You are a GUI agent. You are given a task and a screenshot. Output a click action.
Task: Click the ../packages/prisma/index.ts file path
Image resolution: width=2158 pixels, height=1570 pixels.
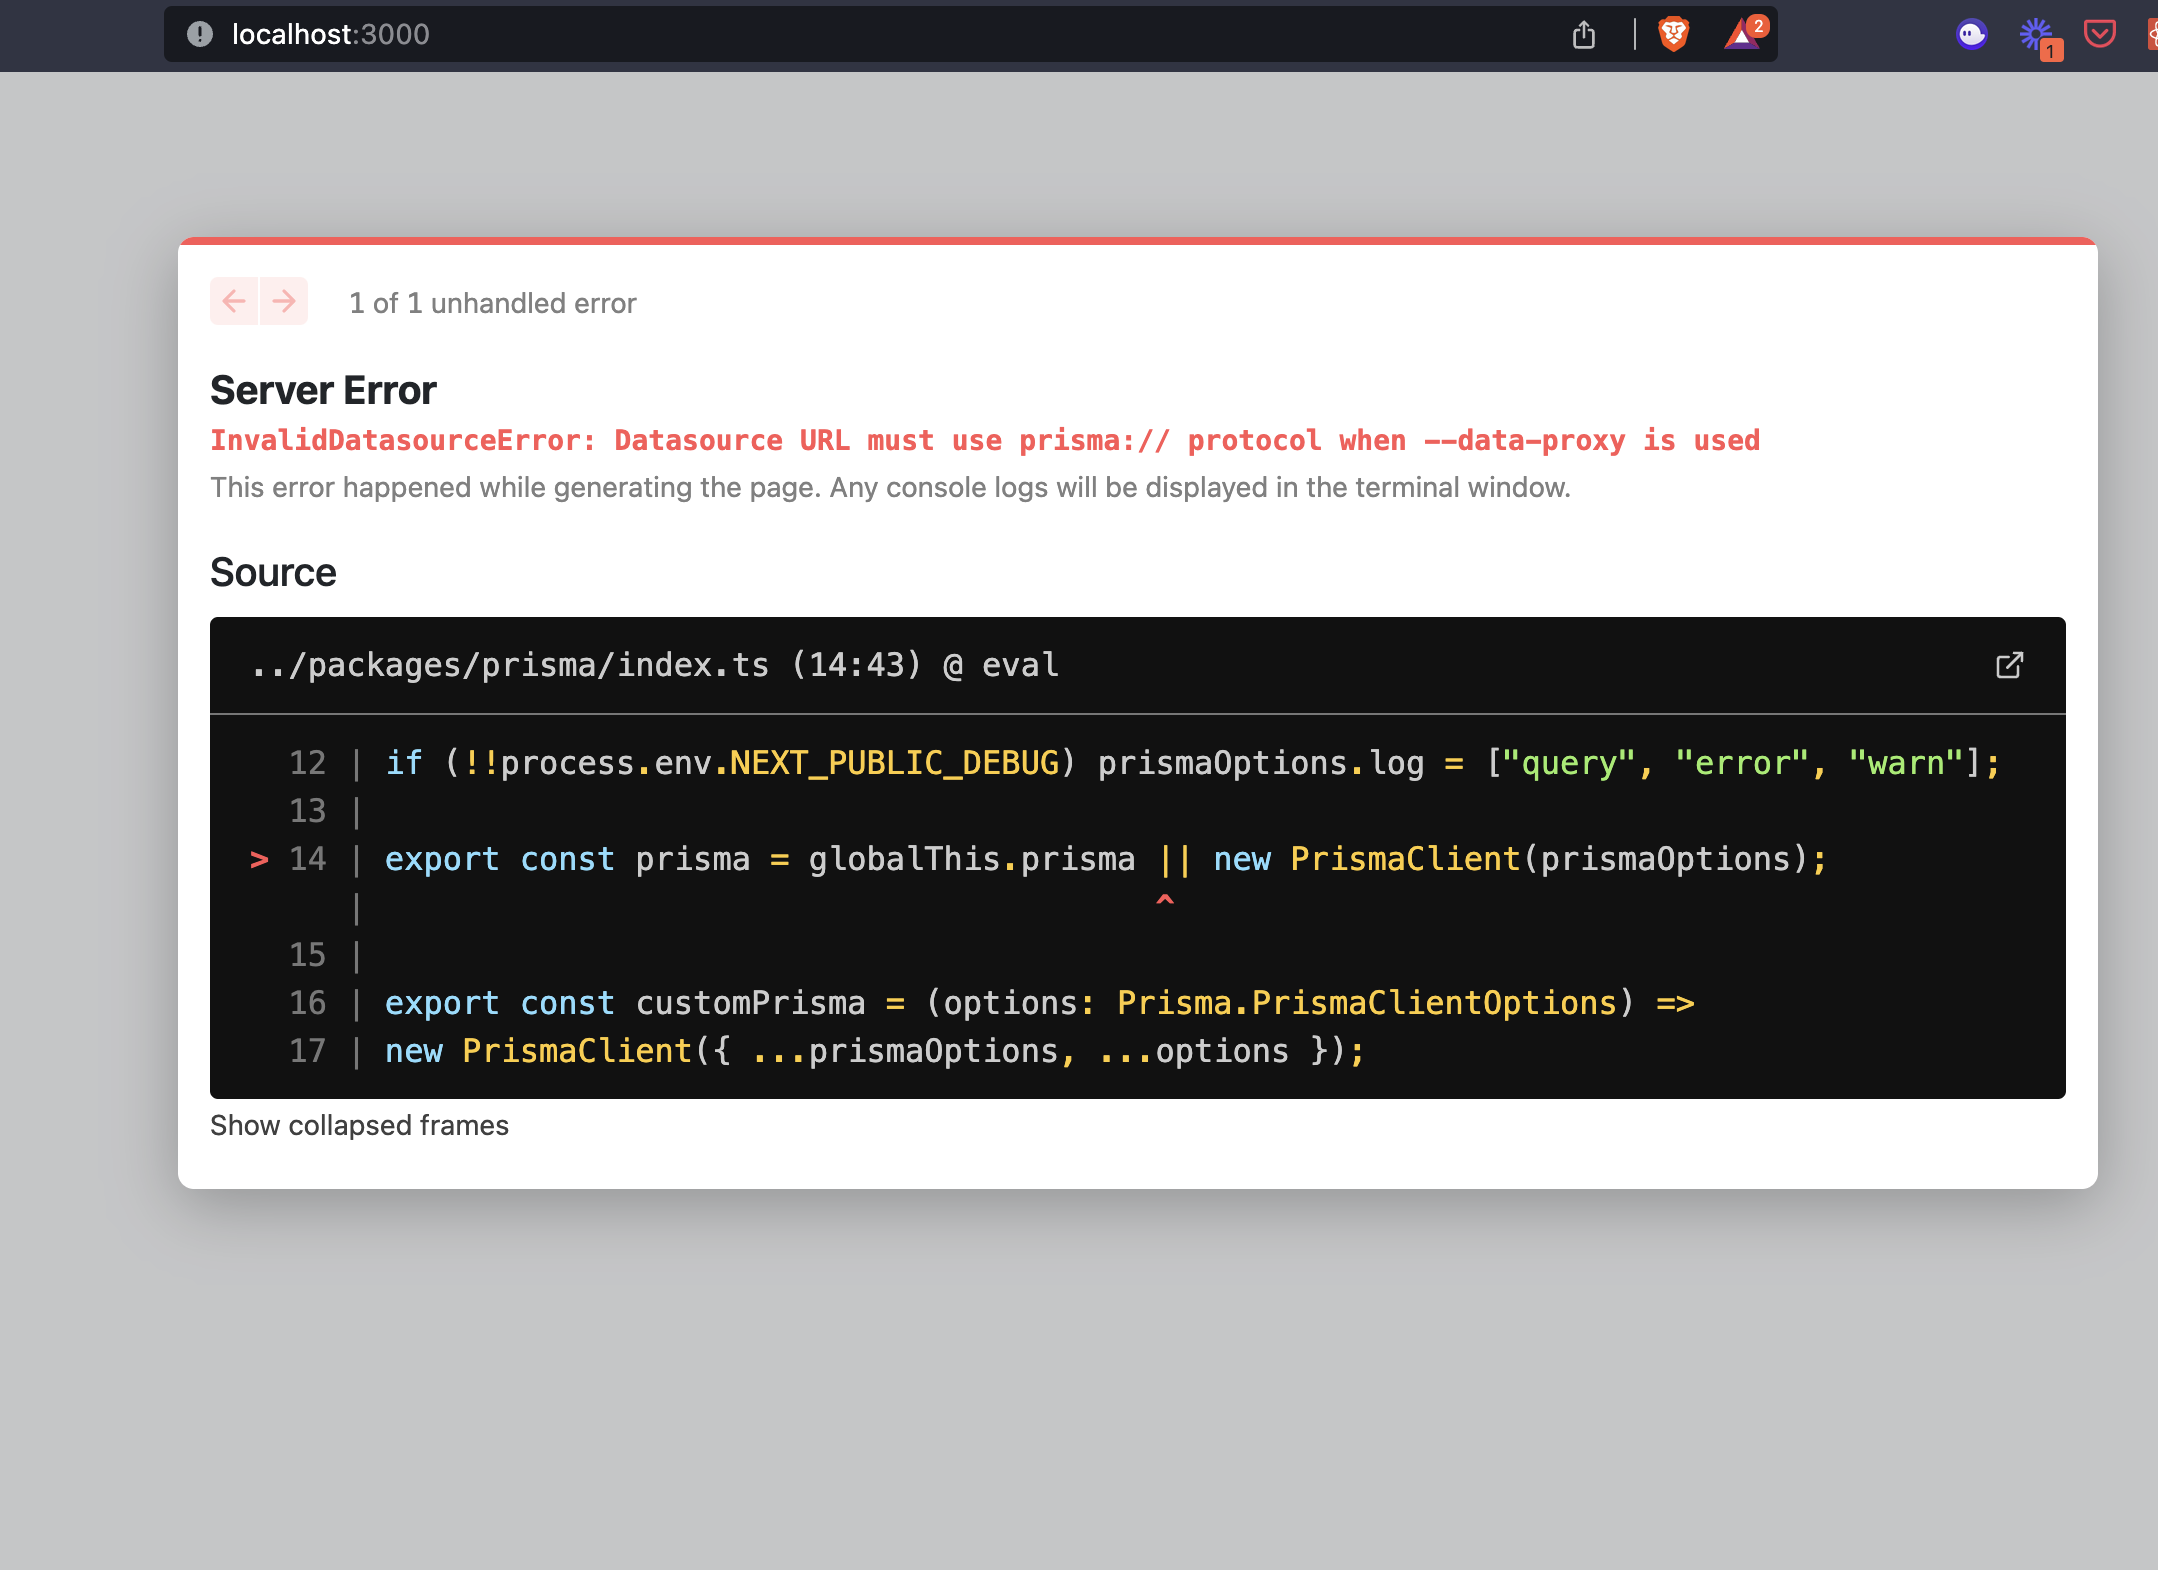pyautogui.click(x=510, y=665)
